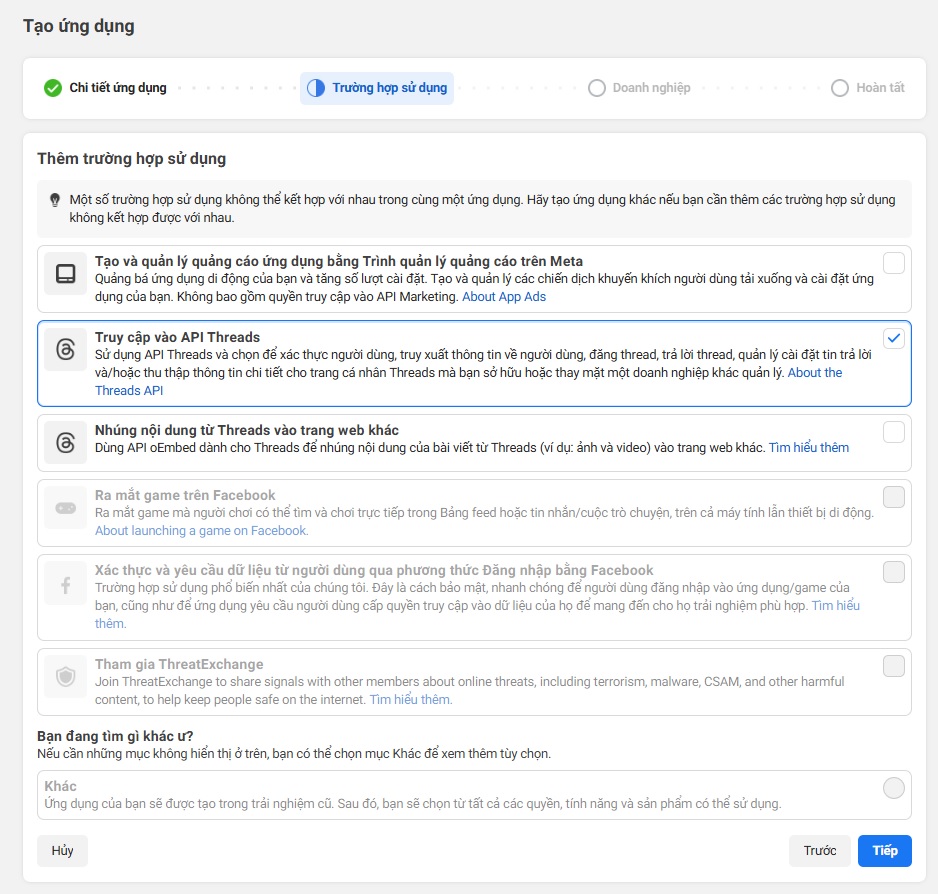The width and height of the screenshot is (938, 894).
Task: Check the Meta ads manager use case checkbox
Action: (894, 263)
